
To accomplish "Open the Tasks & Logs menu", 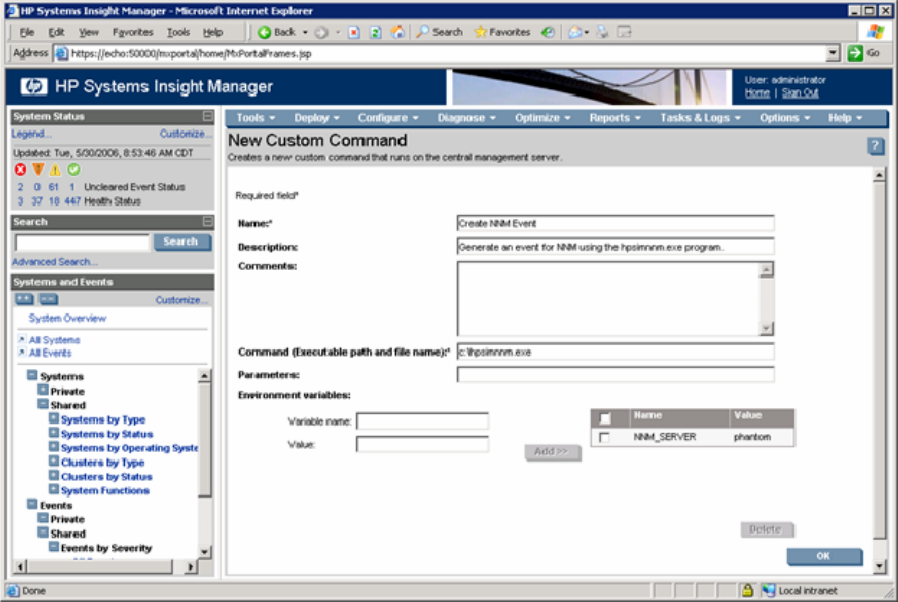I will click(700, 117).
